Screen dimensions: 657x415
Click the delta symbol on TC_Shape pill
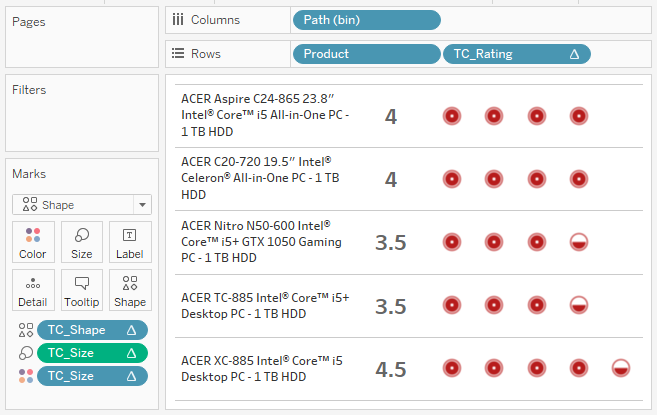point(132,330)
